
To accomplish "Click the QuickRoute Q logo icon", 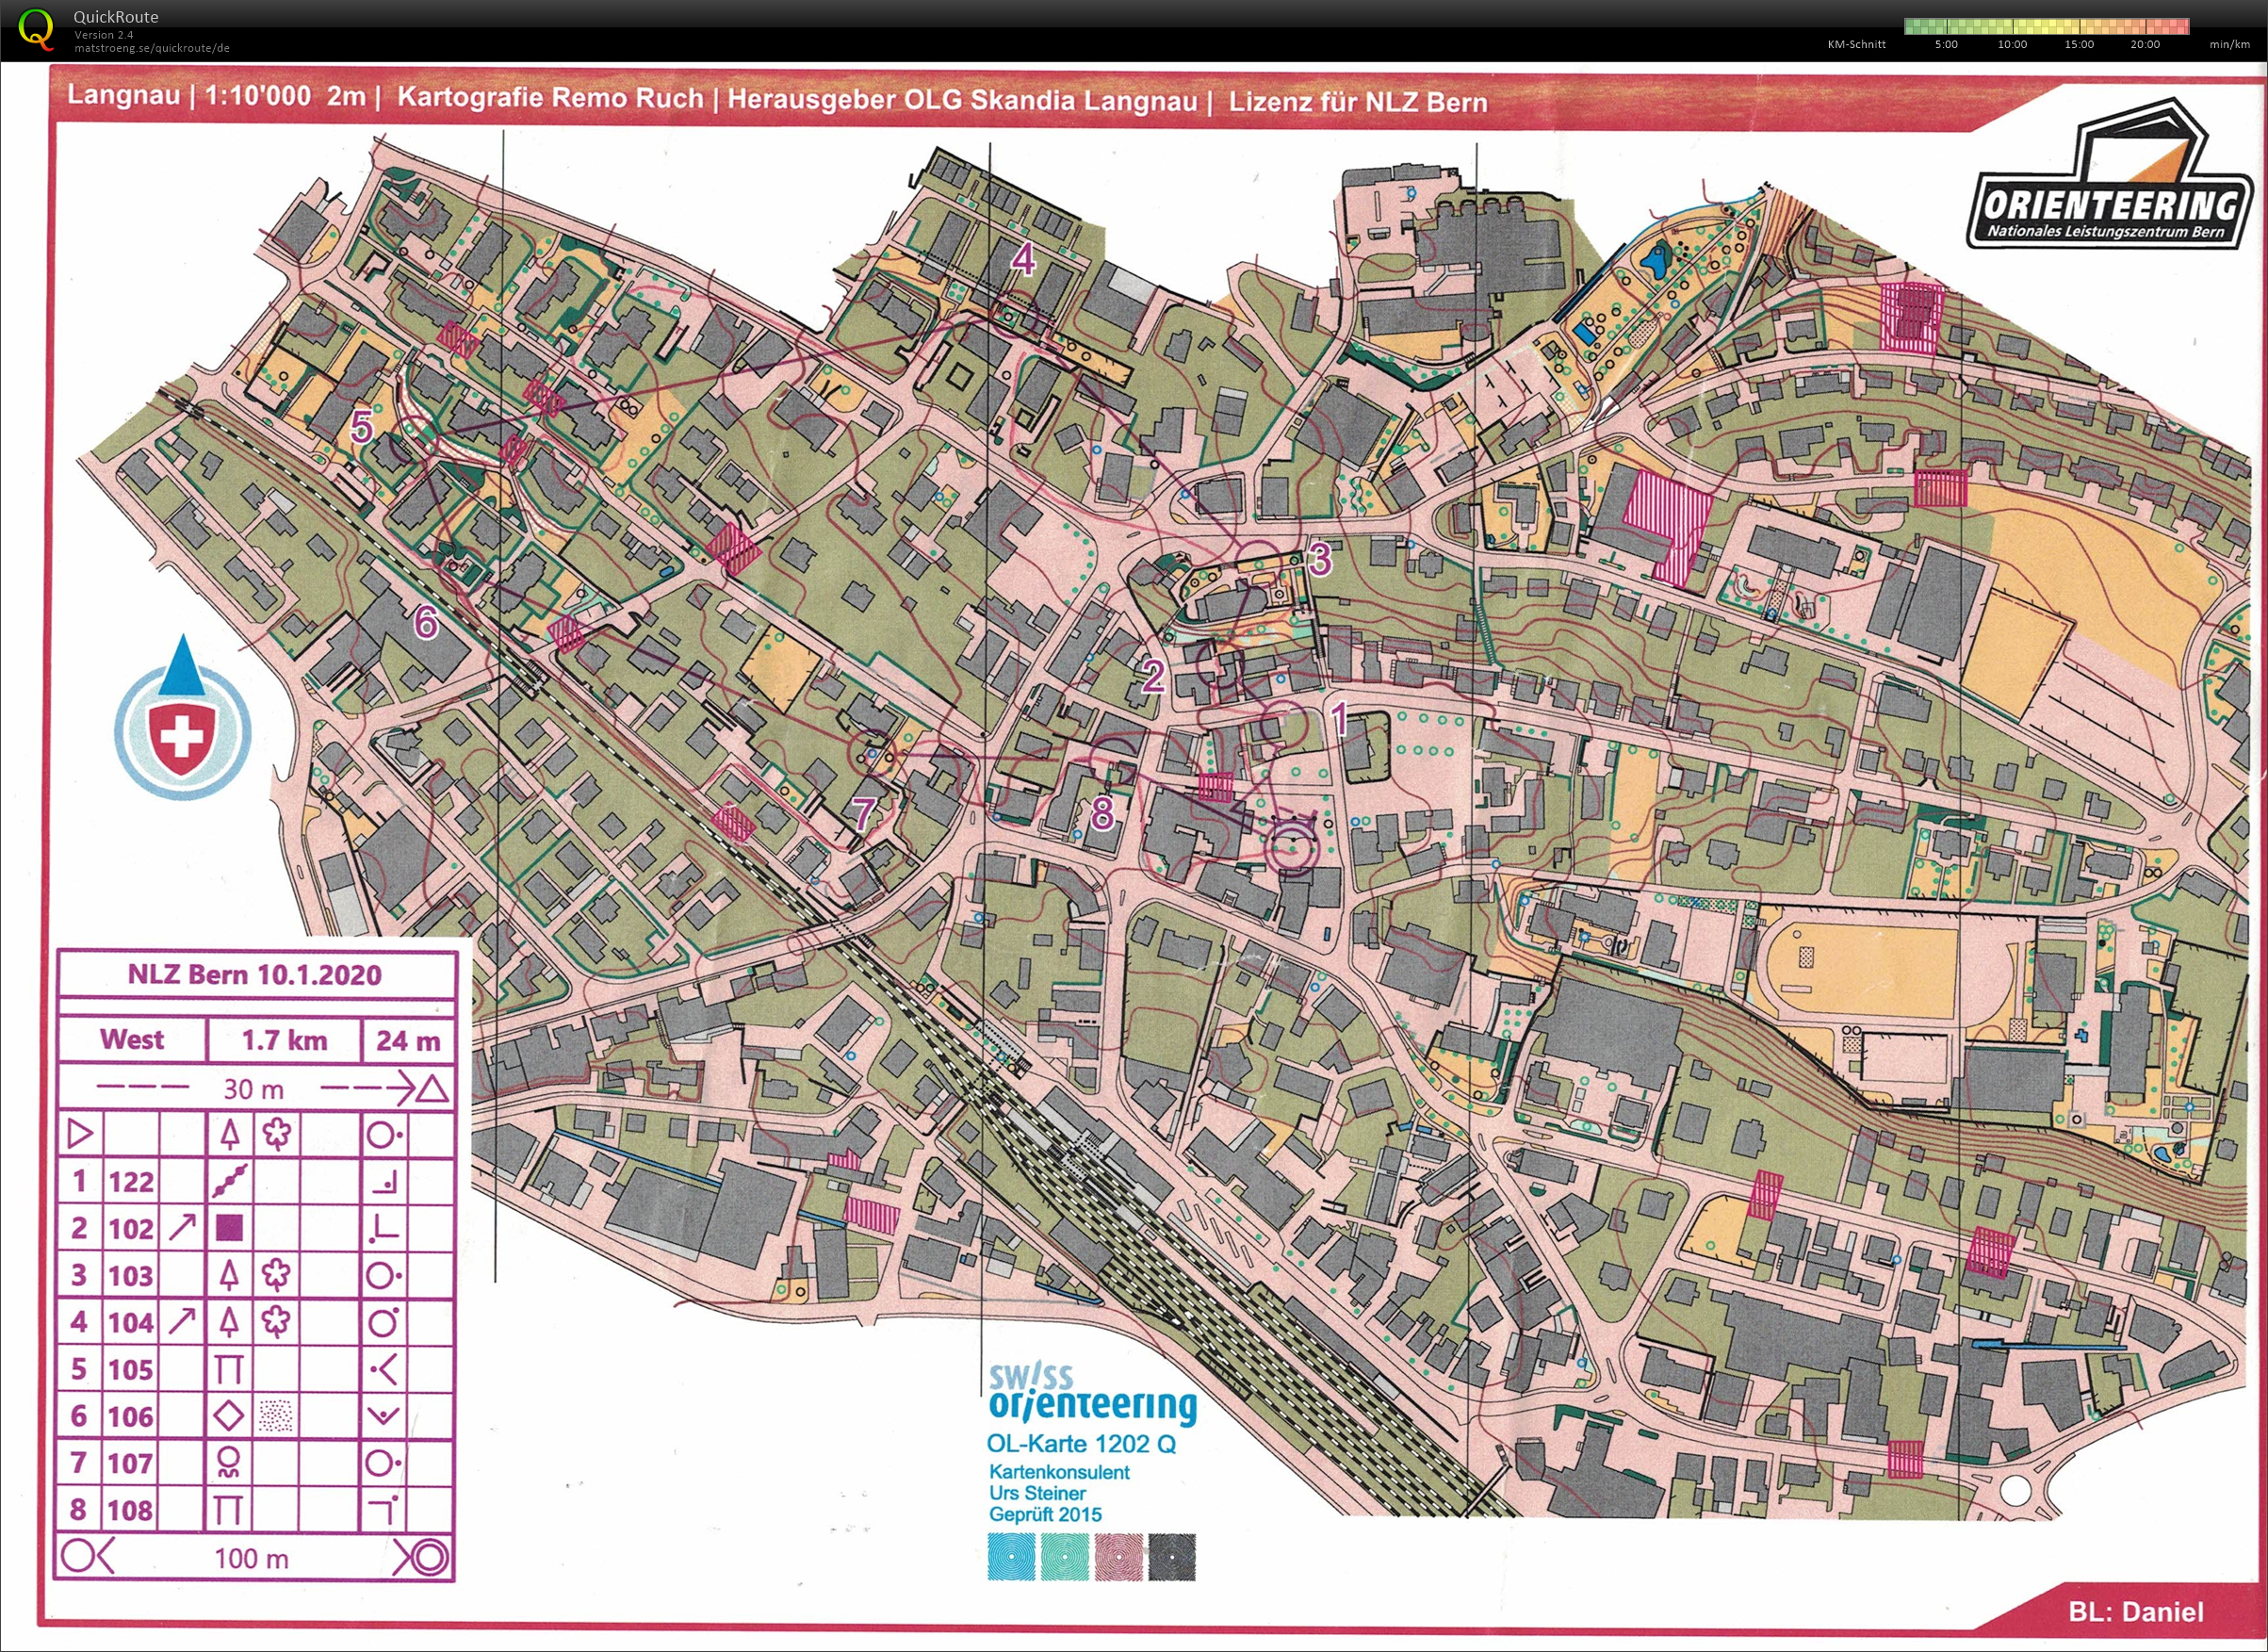I will point(36,29).
